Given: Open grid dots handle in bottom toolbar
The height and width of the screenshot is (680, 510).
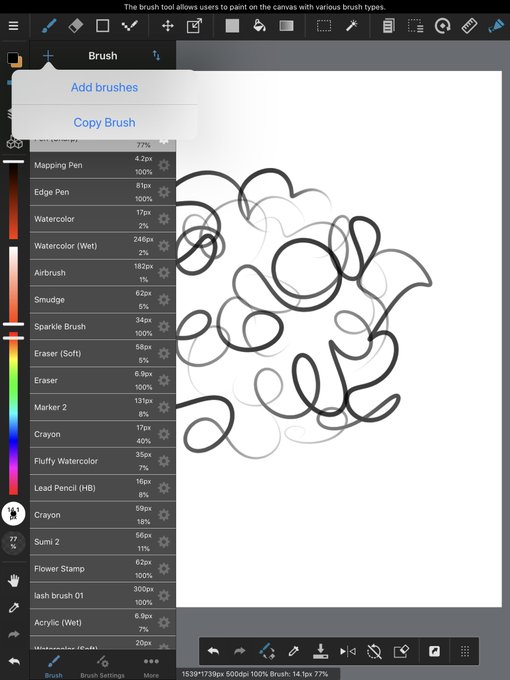Looking at the screenshot, I should coord(465,651).
